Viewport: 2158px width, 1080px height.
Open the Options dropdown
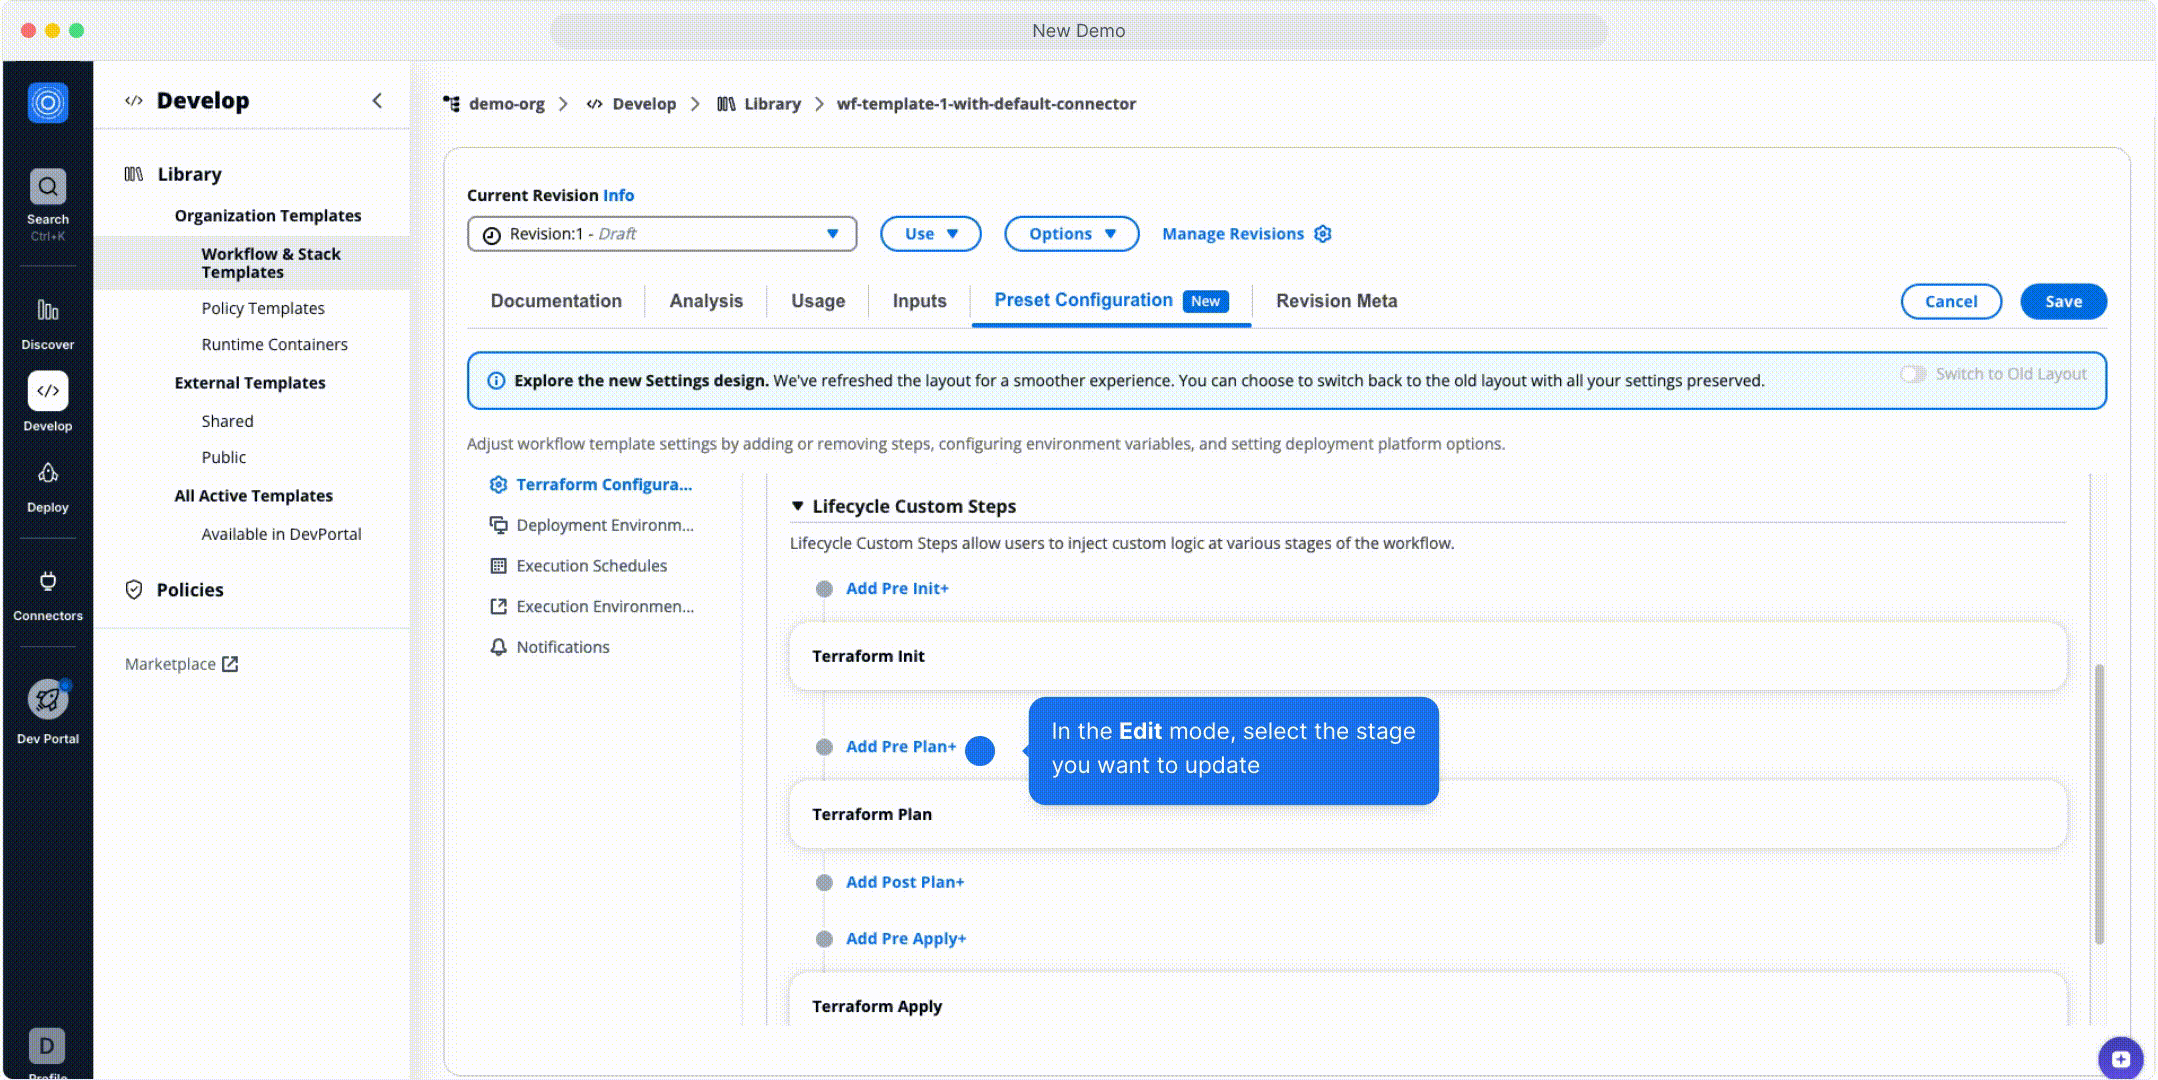pyautogui.click(x=1071, y=233)
